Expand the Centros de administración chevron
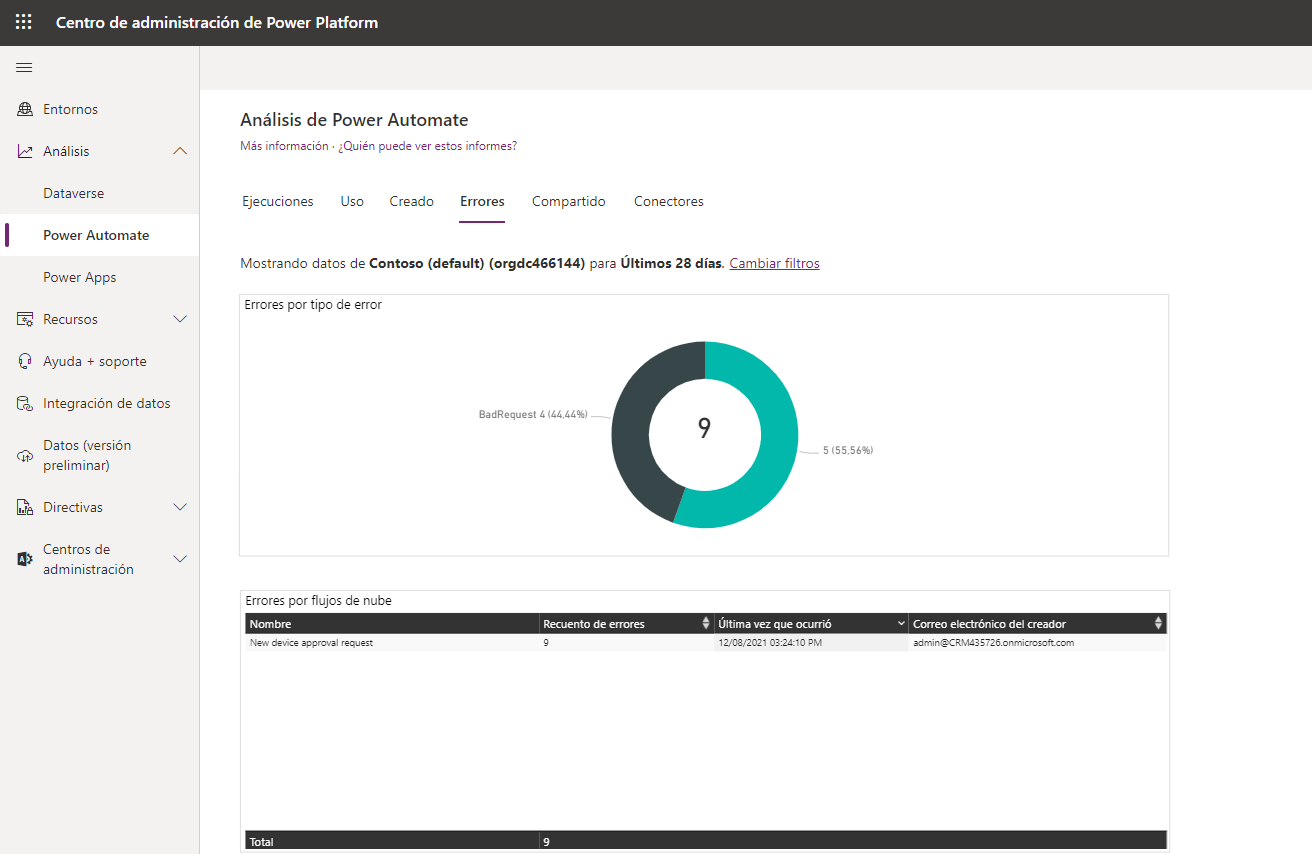 point(180,559)
